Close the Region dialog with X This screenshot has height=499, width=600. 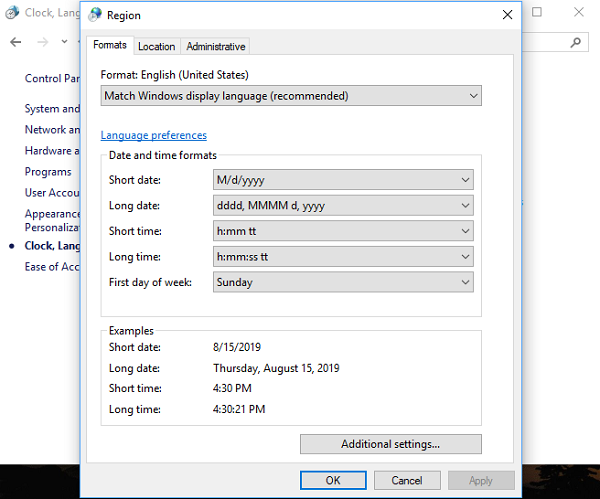pyautogui.click(x=507, y=15)
